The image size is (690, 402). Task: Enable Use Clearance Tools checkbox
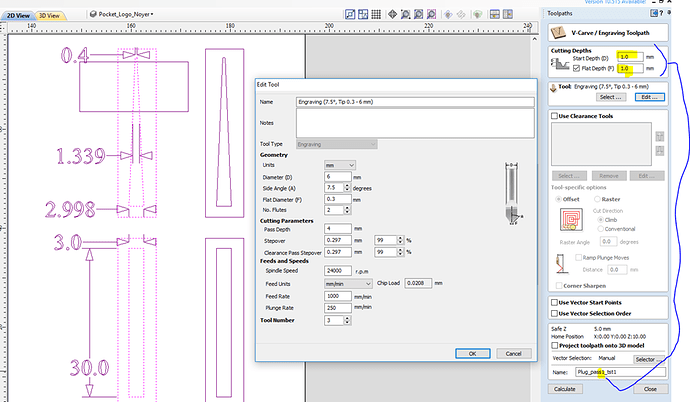click(554, 116)
